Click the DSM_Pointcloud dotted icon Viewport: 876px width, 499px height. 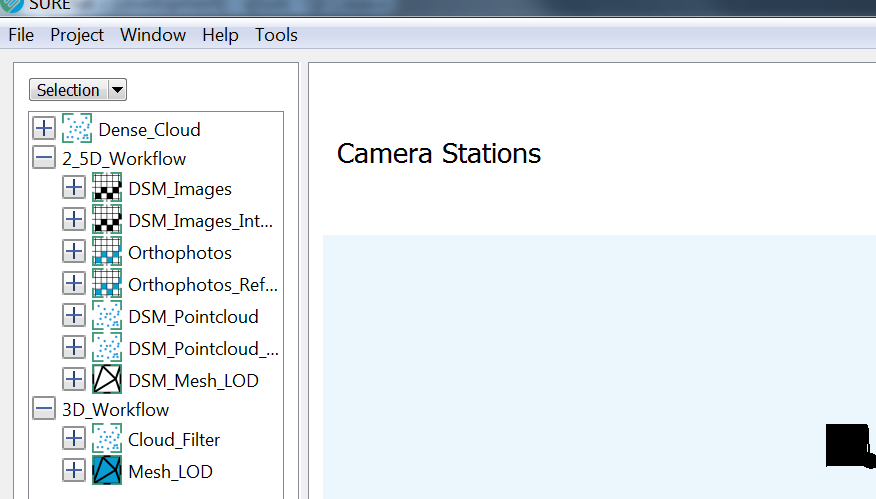pos(107,315)
